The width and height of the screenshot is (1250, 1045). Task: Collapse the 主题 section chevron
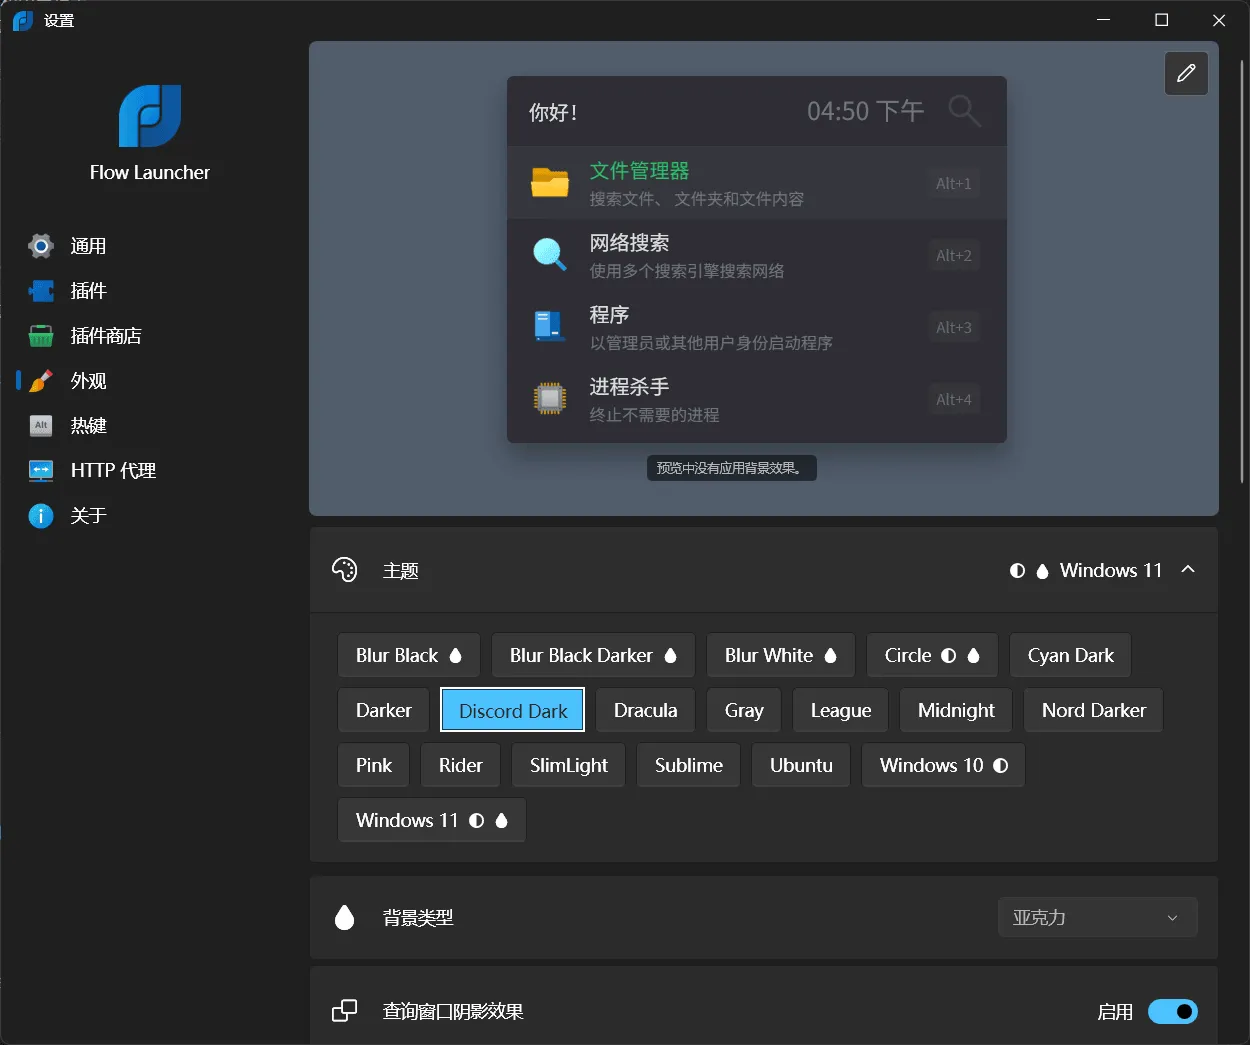[x=1188, y=570]
